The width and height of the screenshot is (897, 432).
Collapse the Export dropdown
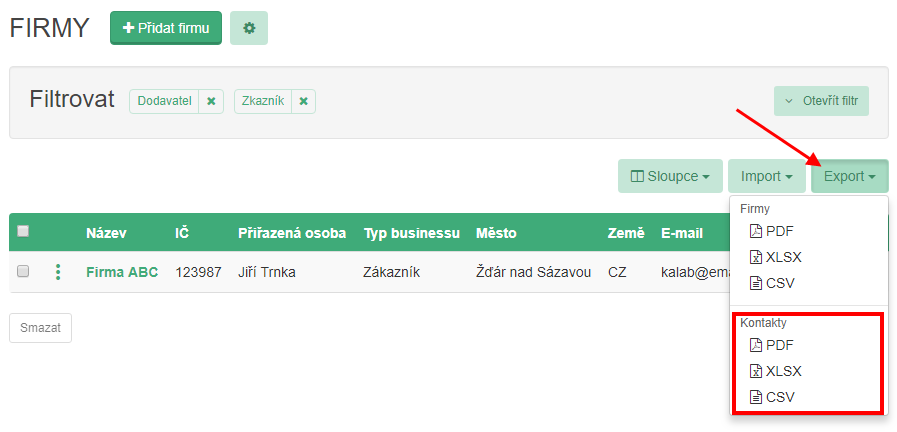(849, 177)
